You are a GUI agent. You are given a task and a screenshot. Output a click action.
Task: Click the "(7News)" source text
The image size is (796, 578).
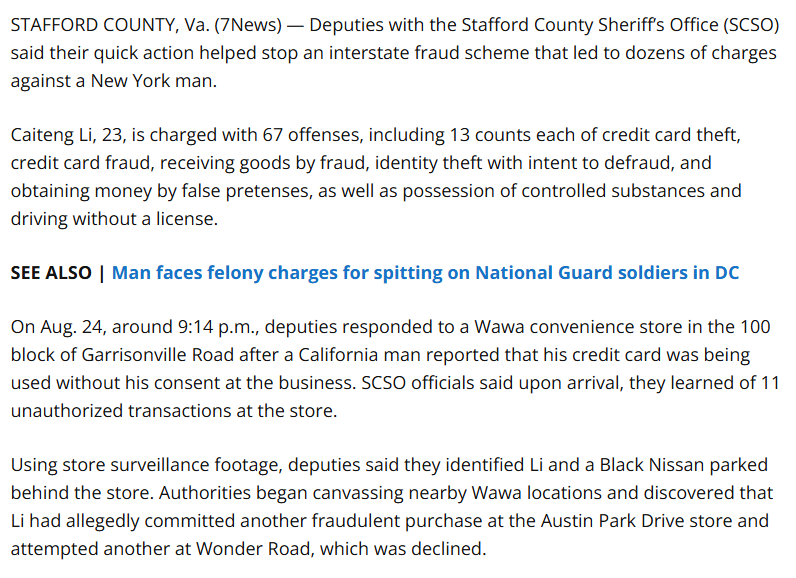click(x=247, y=25)
